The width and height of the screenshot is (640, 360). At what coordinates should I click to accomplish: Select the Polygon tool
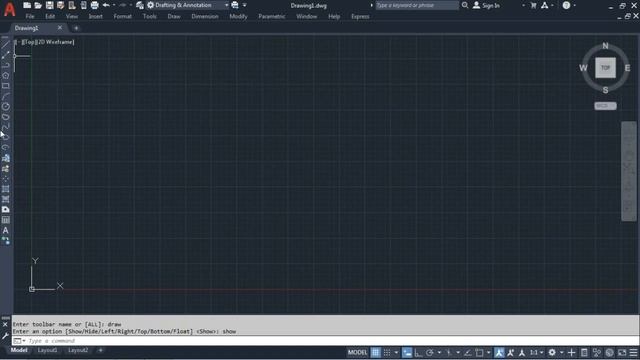pos(5,76)
